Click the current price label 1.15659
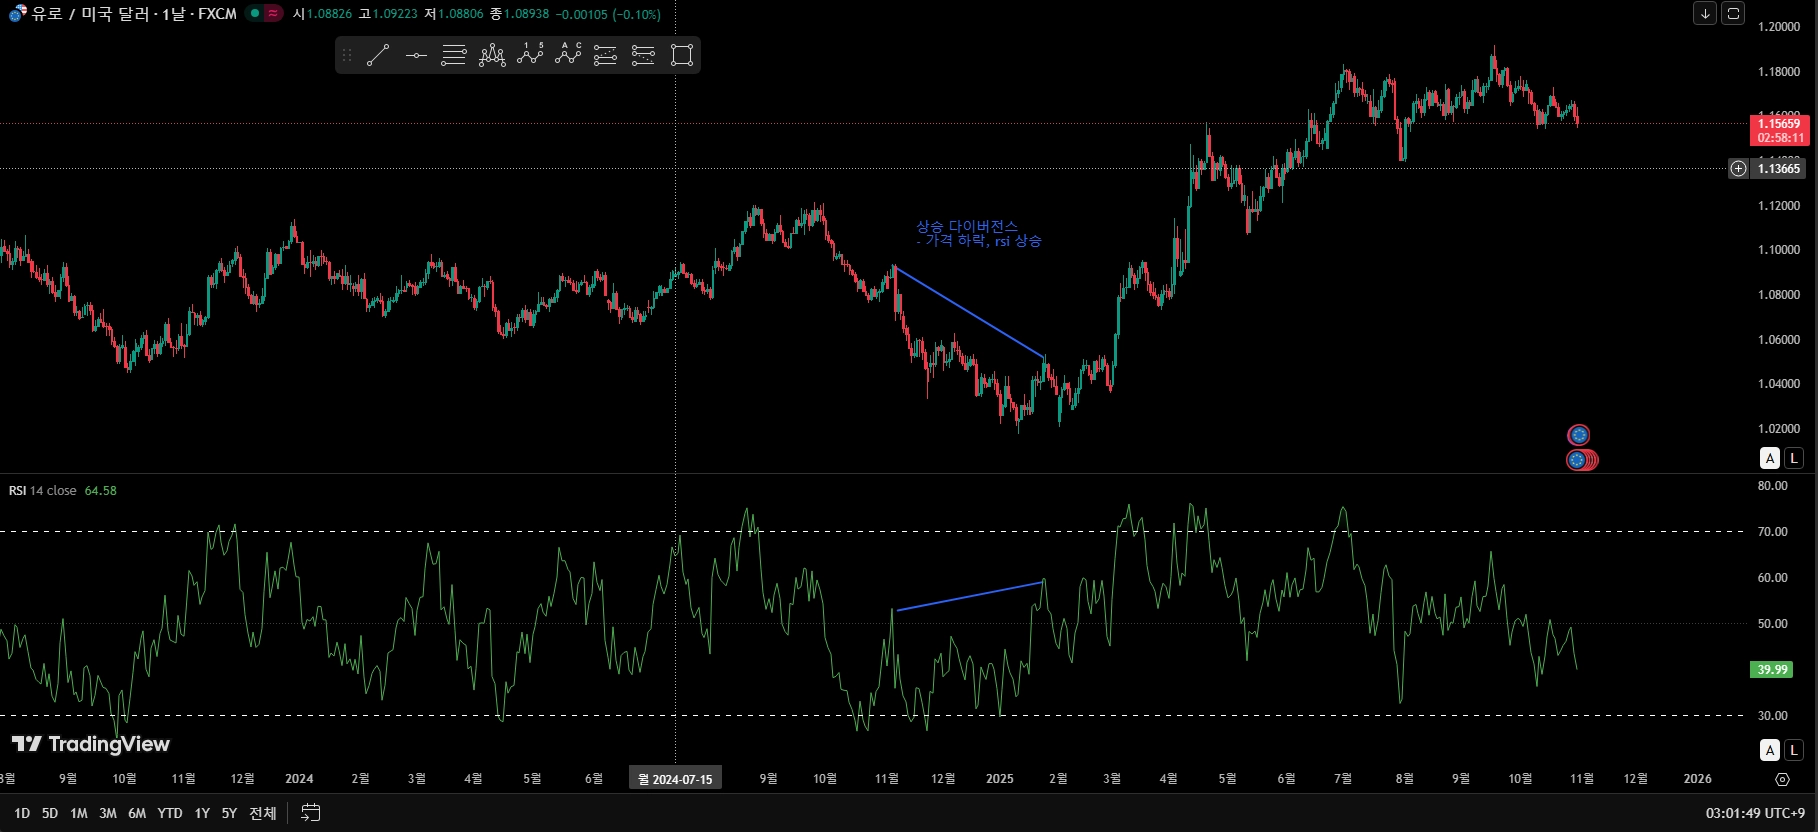Viewport: 1818px width, 832px height. (1780, 131)
